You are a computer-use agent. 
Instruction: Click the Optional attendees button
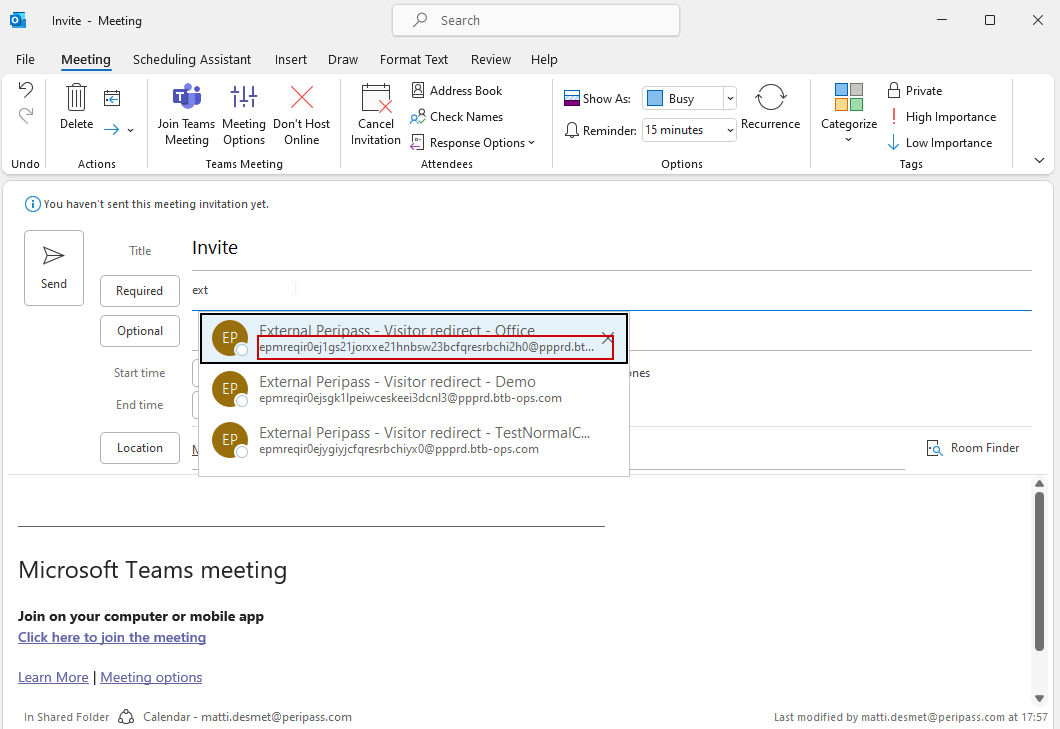[x=140, y=331]
